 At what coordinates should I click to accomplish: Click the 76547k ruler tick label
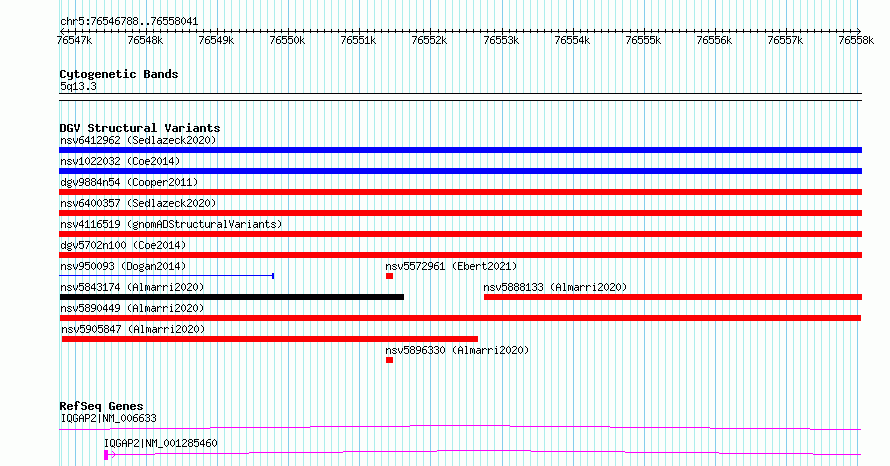74,40
